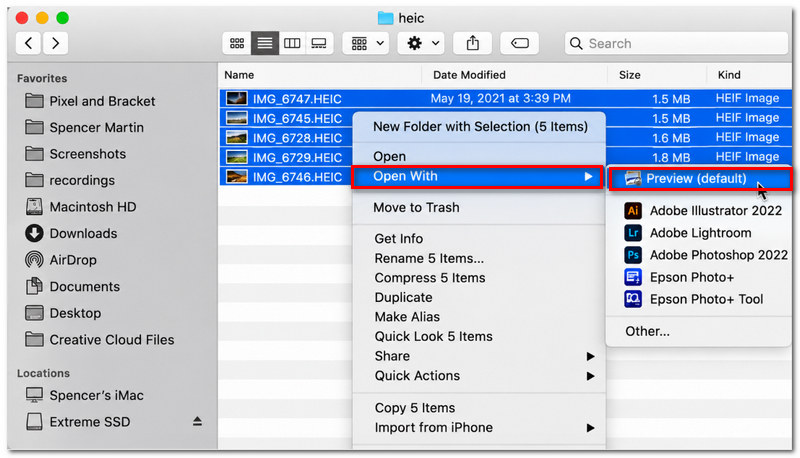Choose Make Alias
The height and width of the screenshot is (458, 800).
click(407, 317)
